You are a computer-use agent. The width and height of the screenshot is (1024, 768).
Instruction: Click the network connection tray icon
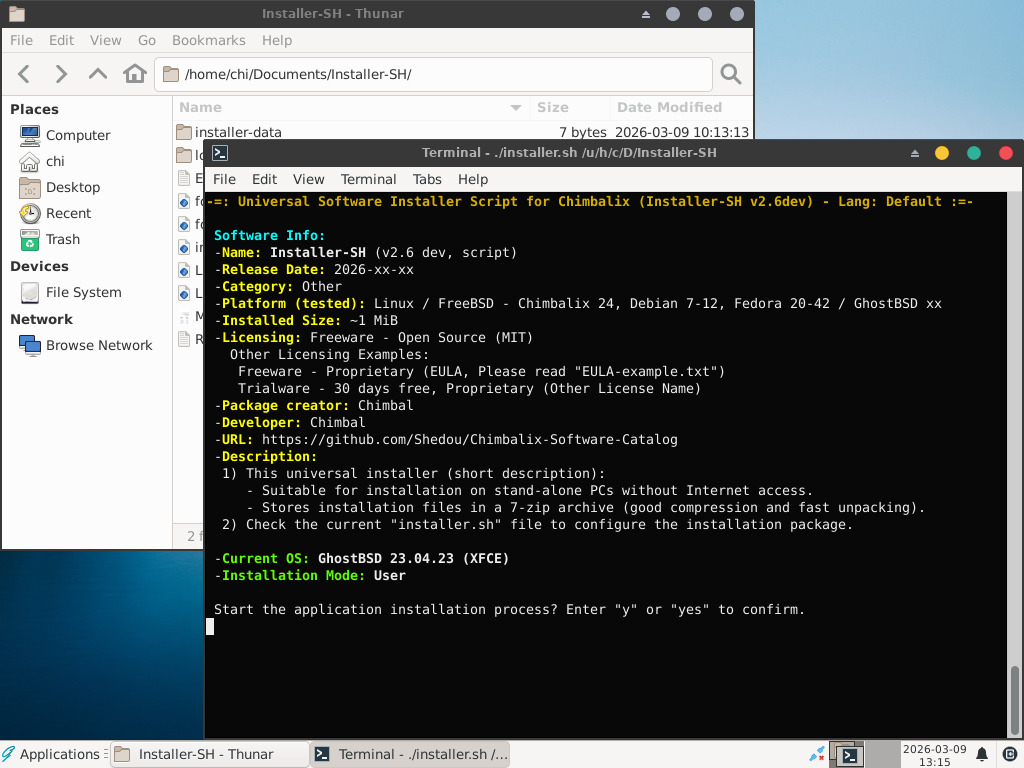click(817, 754)
